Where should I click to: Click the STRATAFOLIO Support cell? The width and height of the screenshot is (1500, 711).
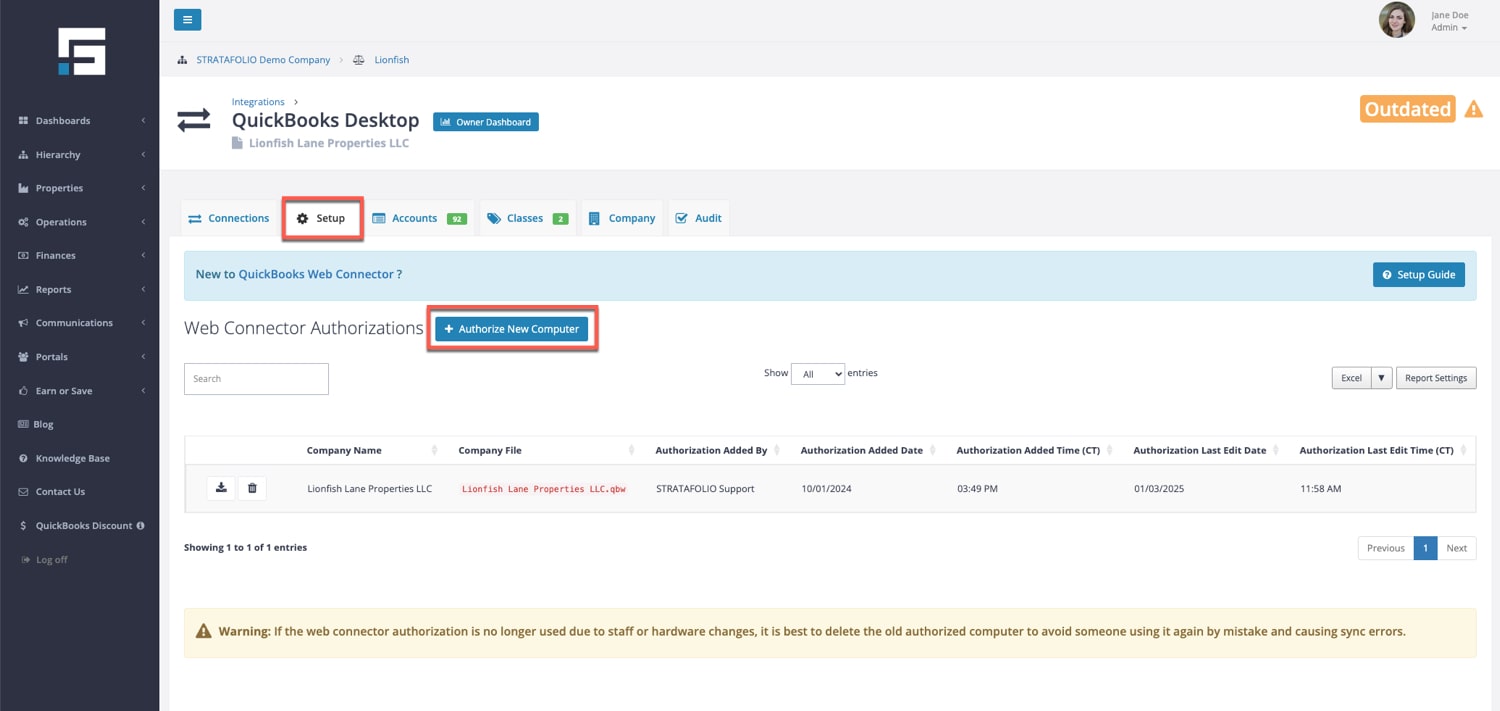(x=705, y=489)
